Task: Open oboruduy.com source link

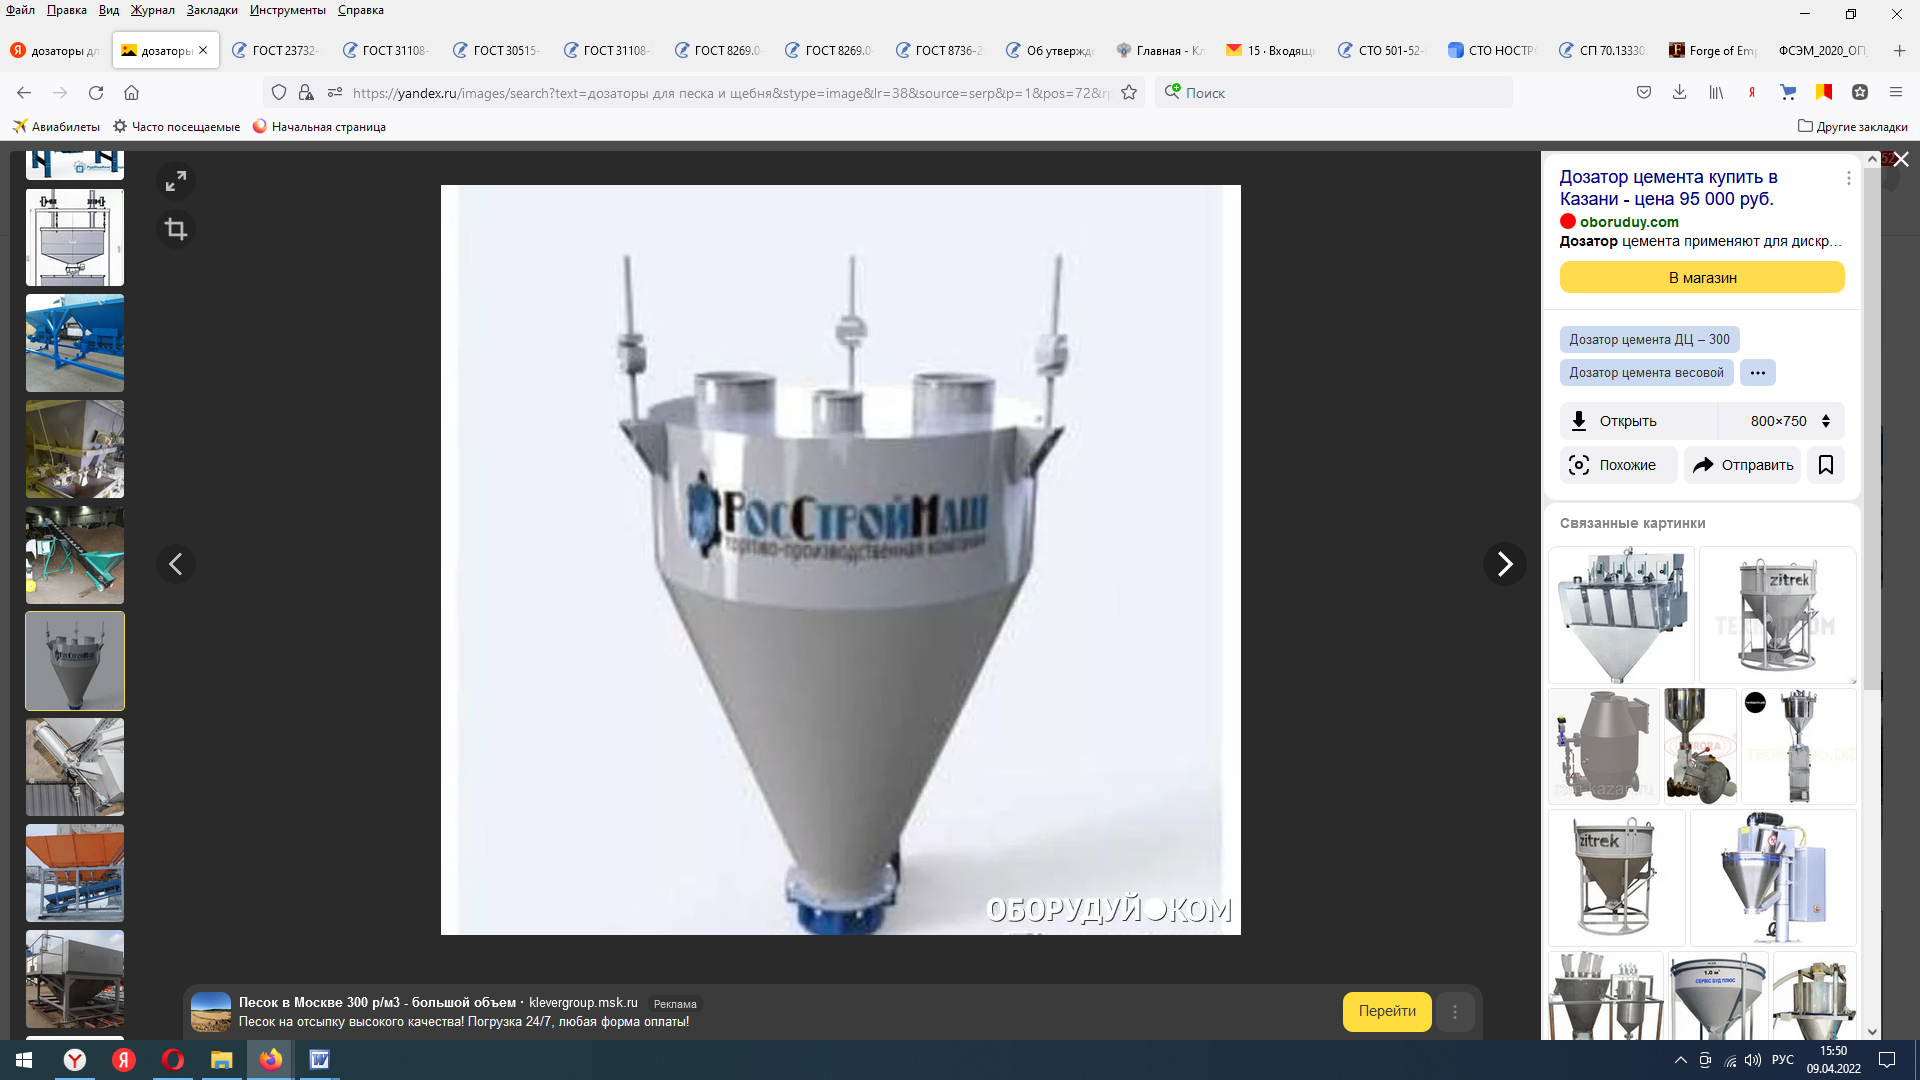Action: [1629, 222]
